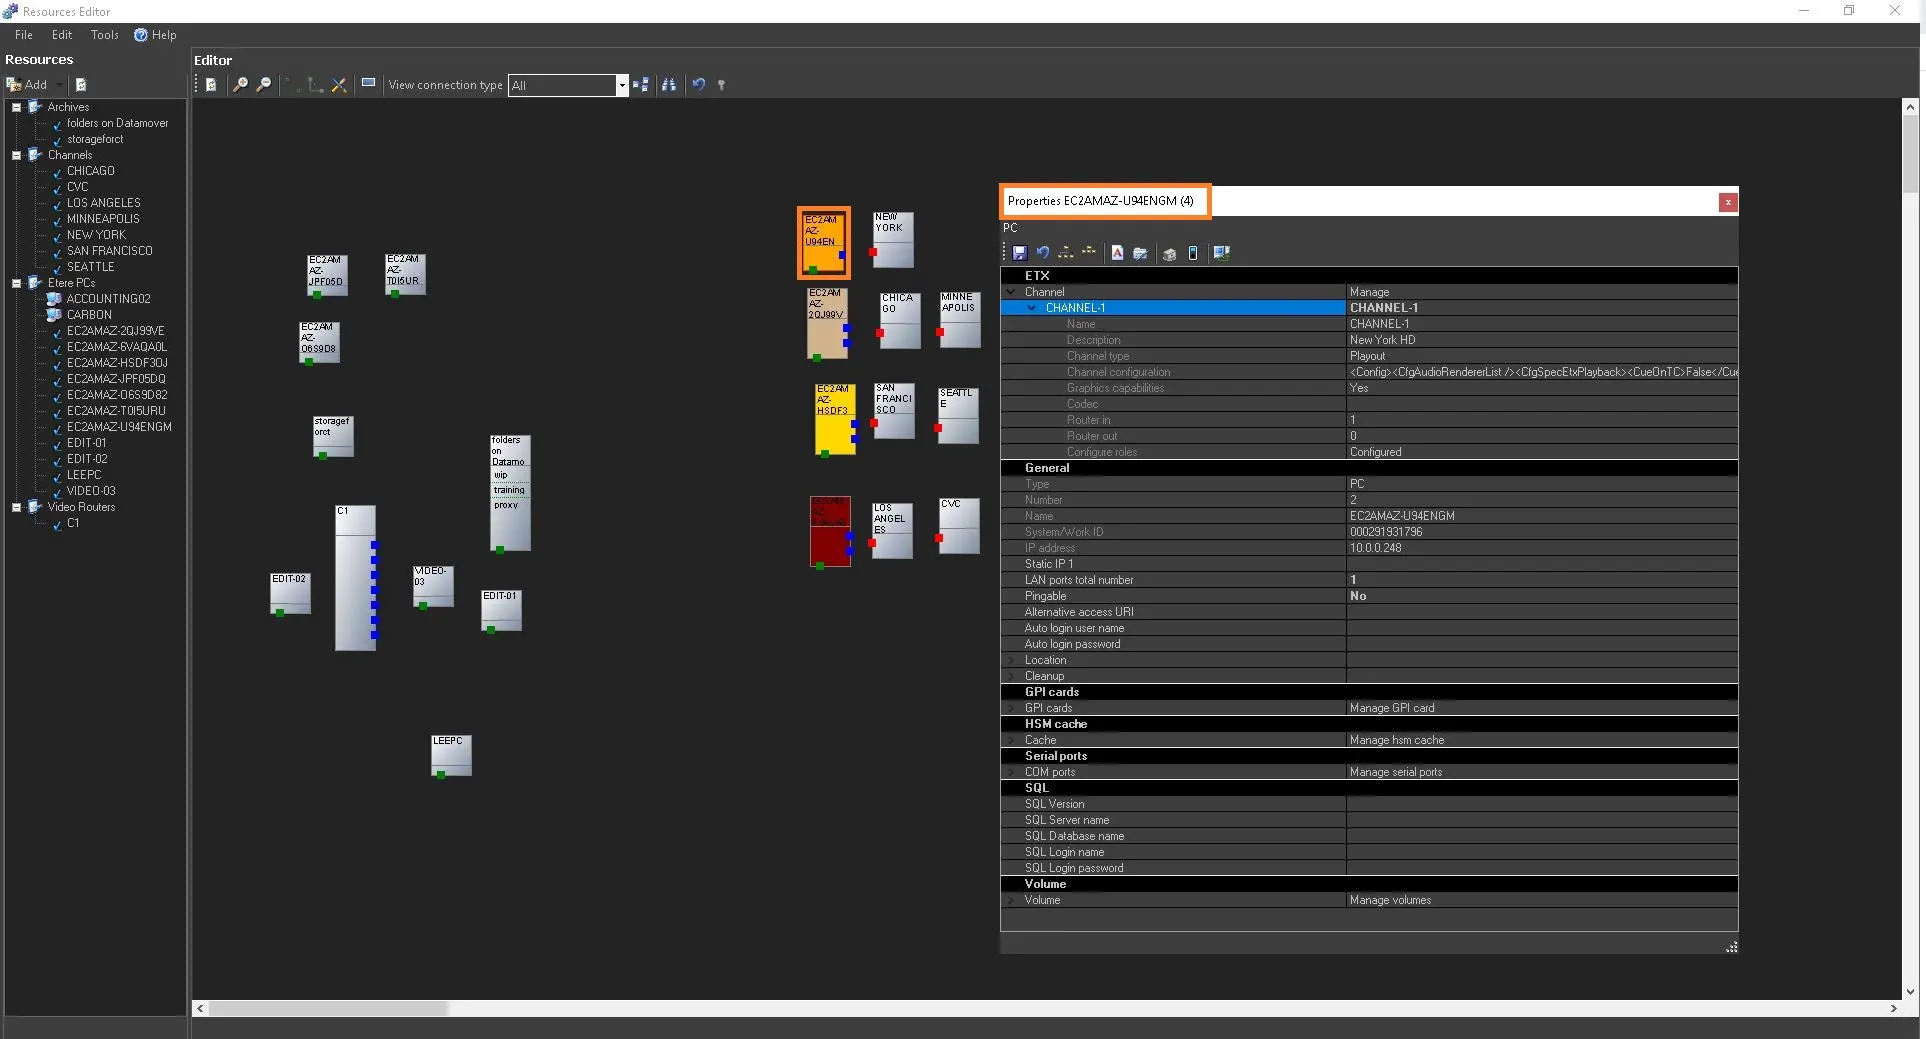This screenshot has height=1039, width=1926.
Task: Click the zoom in magnifier icon
Action: click(x=240, y=85)
